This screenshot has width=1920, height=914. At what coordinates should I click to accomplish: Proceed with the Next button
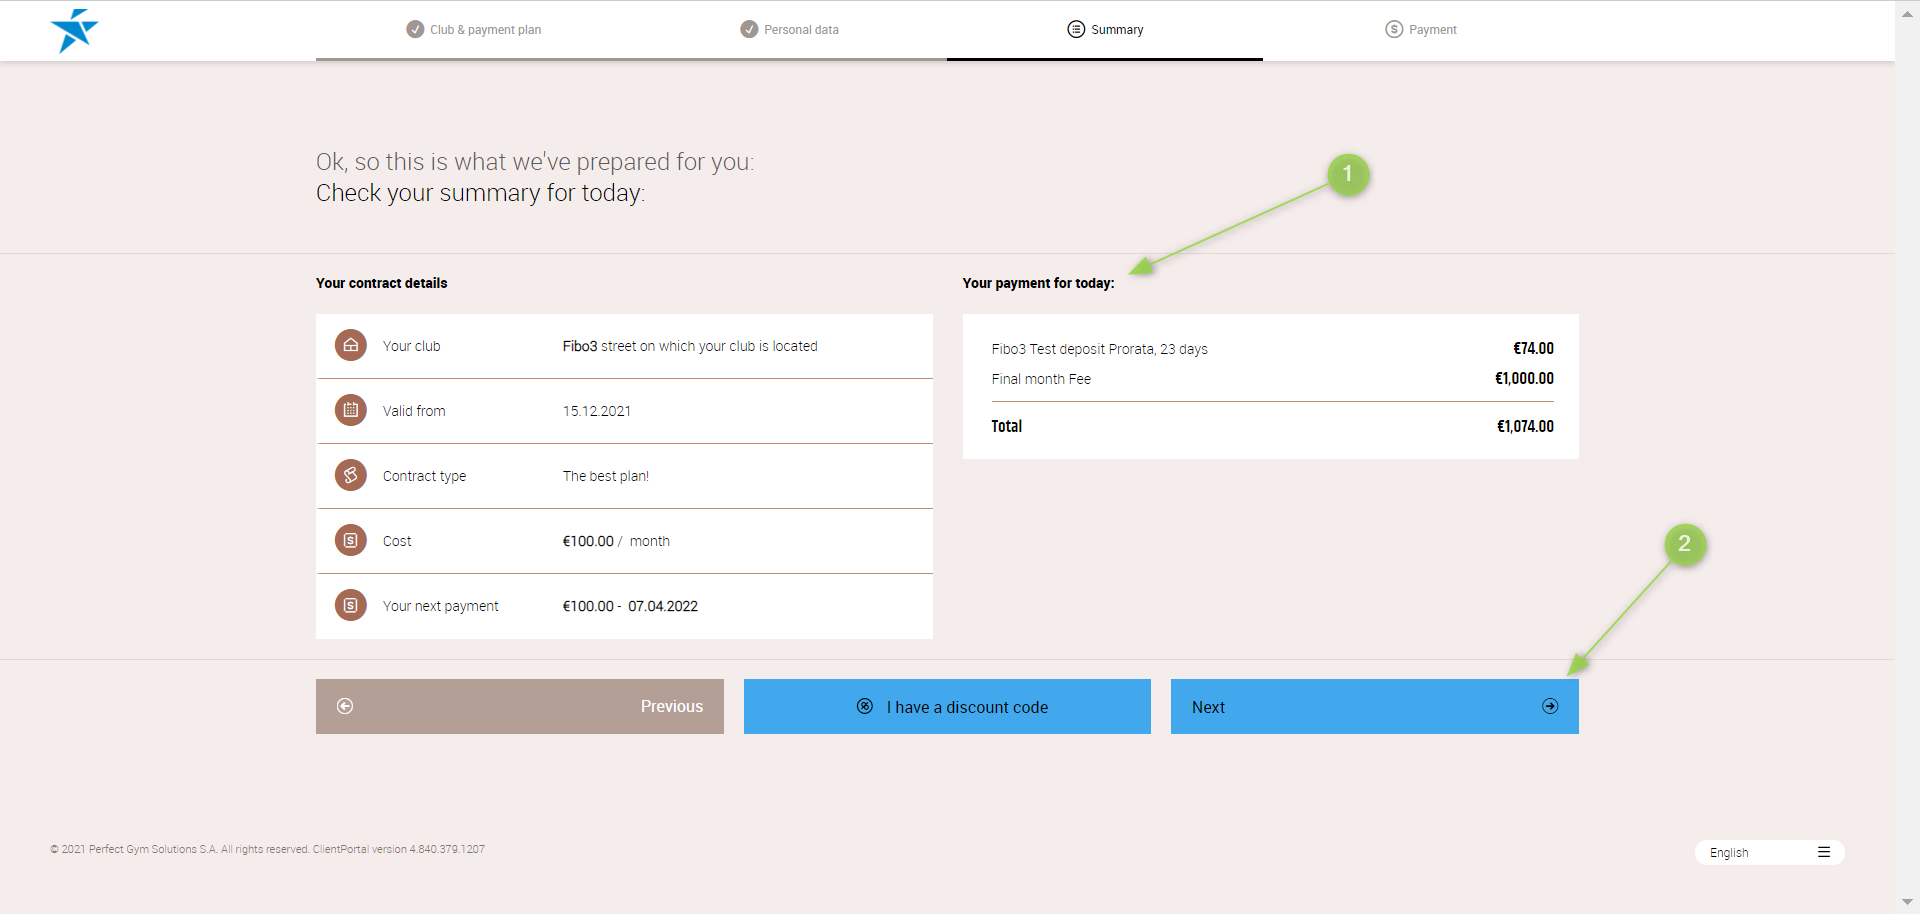point(1374,706)
